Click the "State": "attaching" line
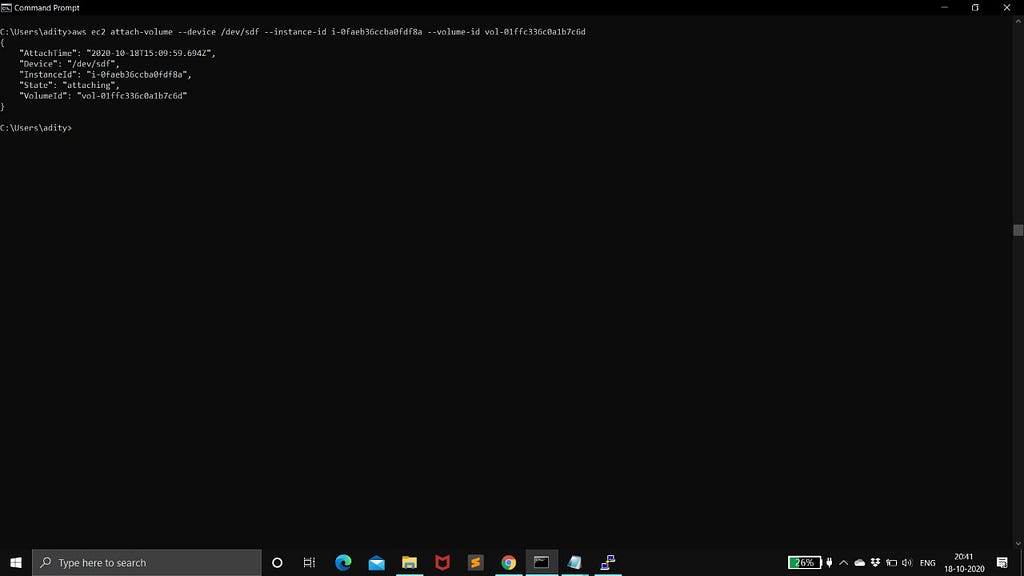 69,85
